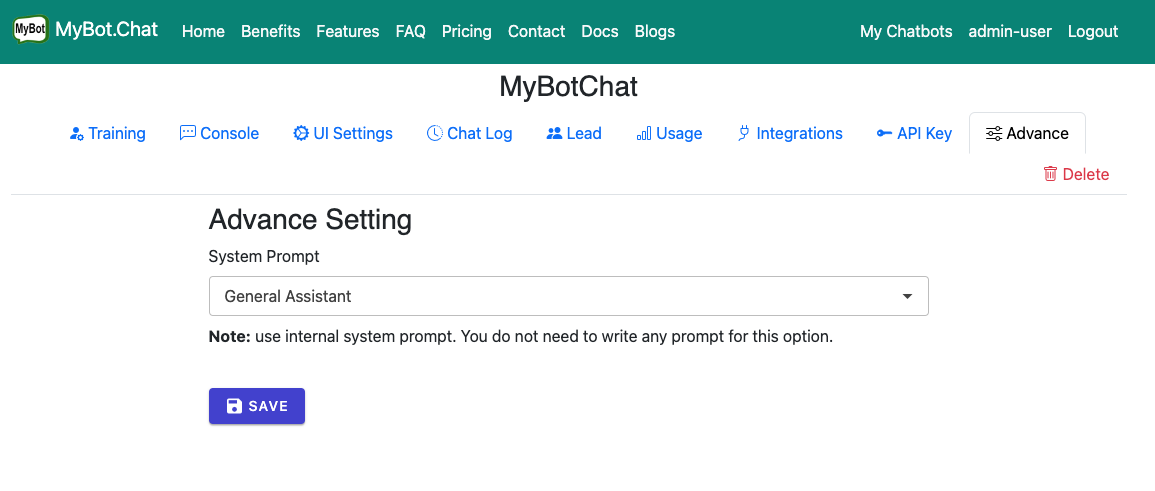Click the Usage bar chart icon
This screenshot has width=1155, height=491.
(644, 134)
